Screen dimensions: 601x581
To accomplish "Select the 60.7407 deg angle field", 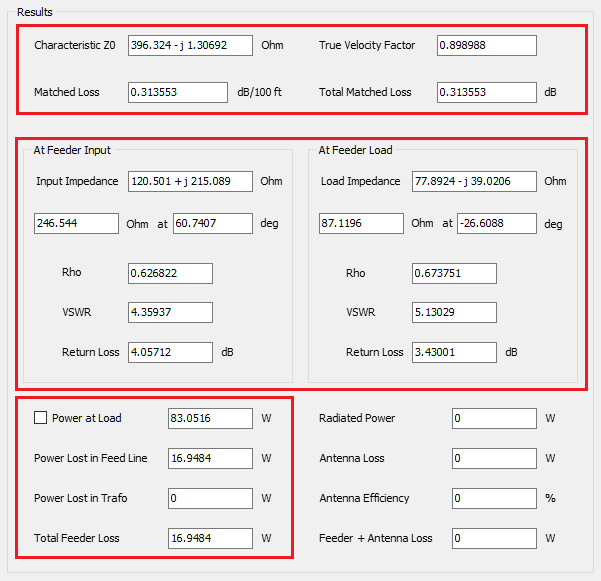I will pos(213,223).
